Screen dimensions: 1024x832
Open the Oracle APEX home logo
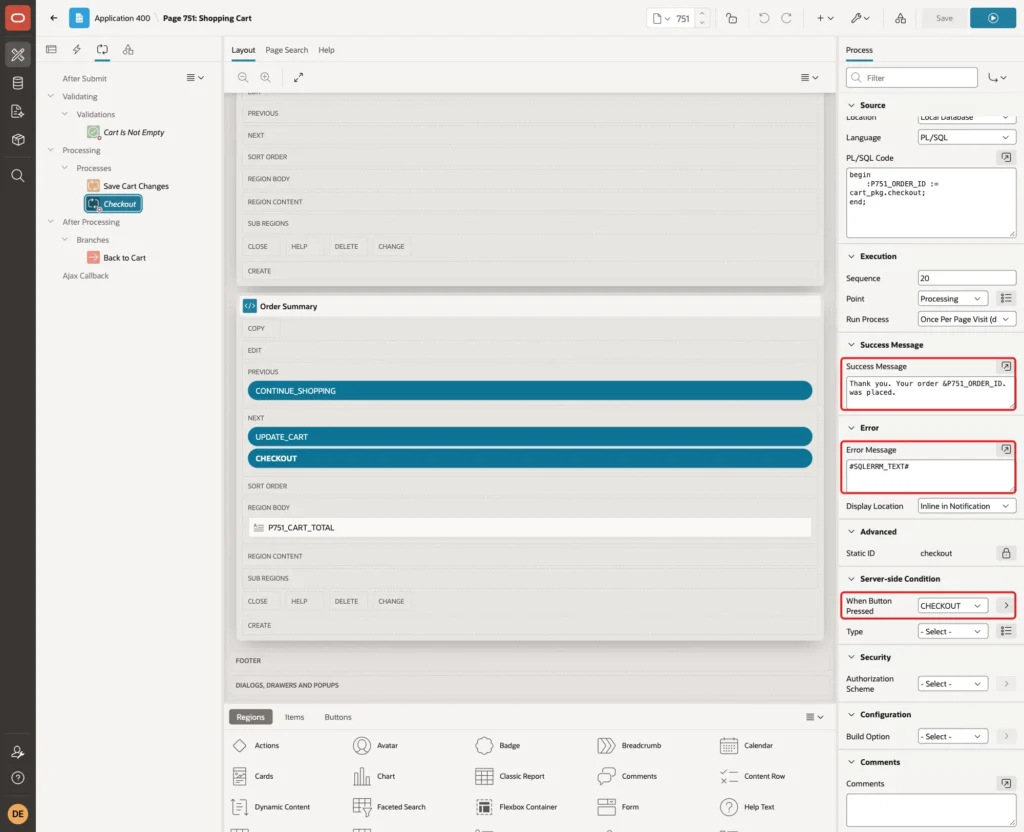(18, 18)
